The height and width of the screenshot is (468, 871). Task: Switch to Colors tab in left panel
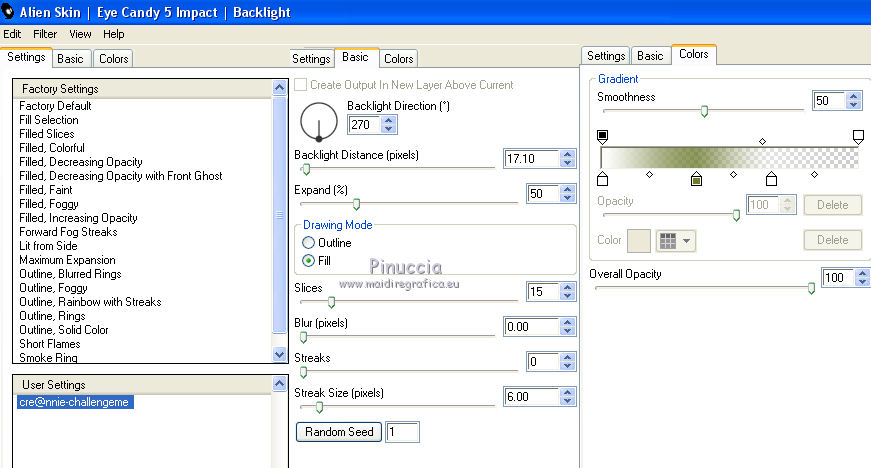[x=113, y=59]
